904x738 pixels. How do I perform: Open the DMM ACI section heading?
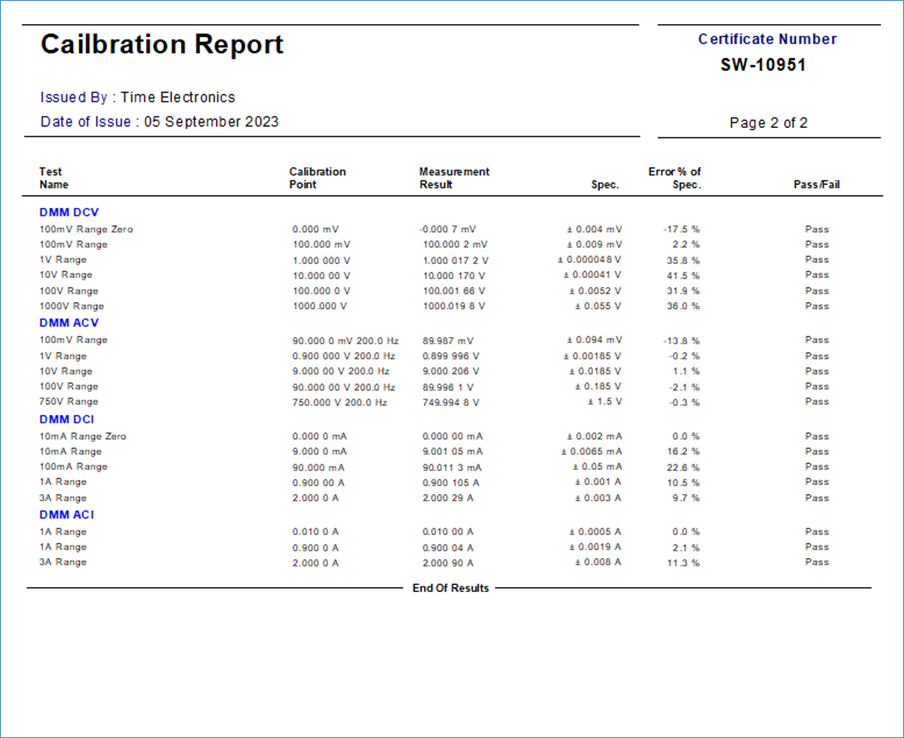67,515
